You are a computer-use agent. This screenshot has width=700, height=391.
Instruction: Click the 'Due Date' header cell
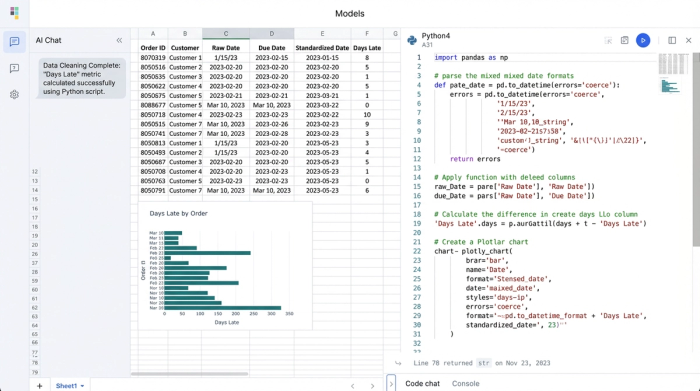(x=271, y=48)
